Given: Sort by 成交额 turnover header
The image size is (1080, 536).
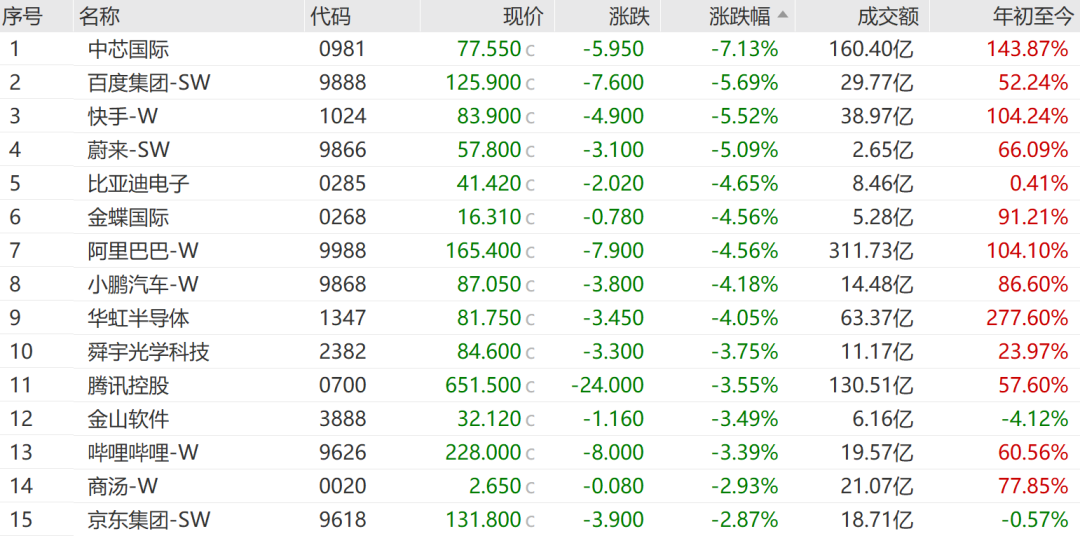Looking at the screenshot, I should (880, 15).
